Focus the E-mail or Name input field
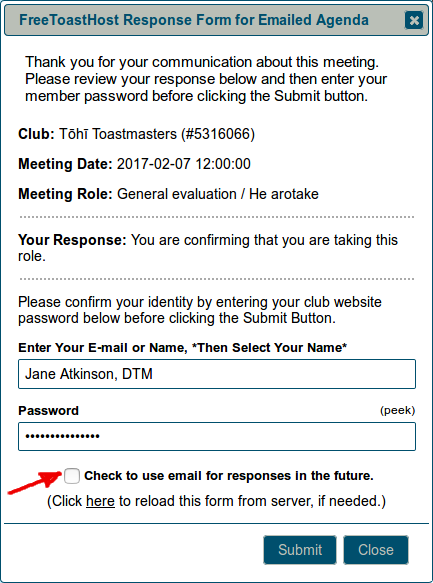Image resolution: width=433 pixels, height=583 pixels. [x=217, y=374]
